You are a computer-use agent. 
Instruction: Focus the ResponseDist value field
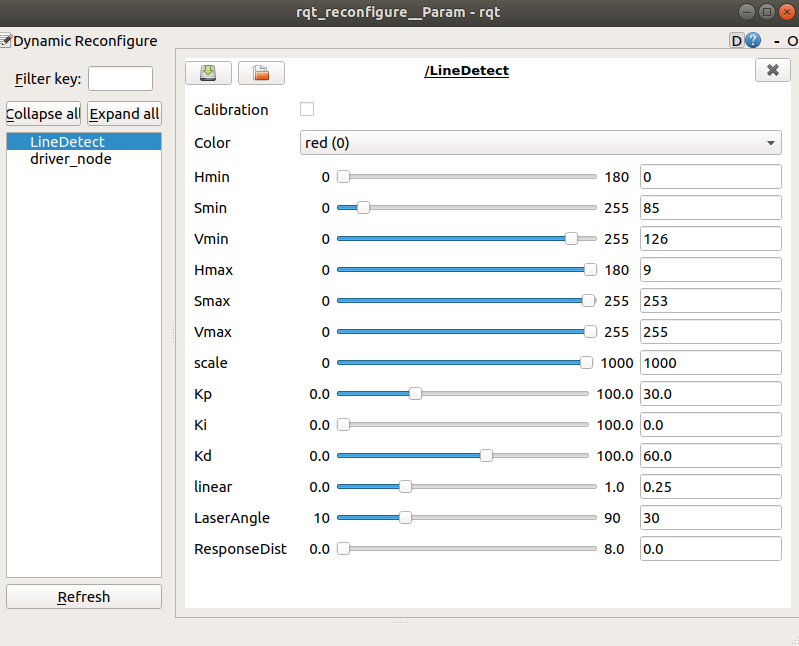tap(710, 549)
